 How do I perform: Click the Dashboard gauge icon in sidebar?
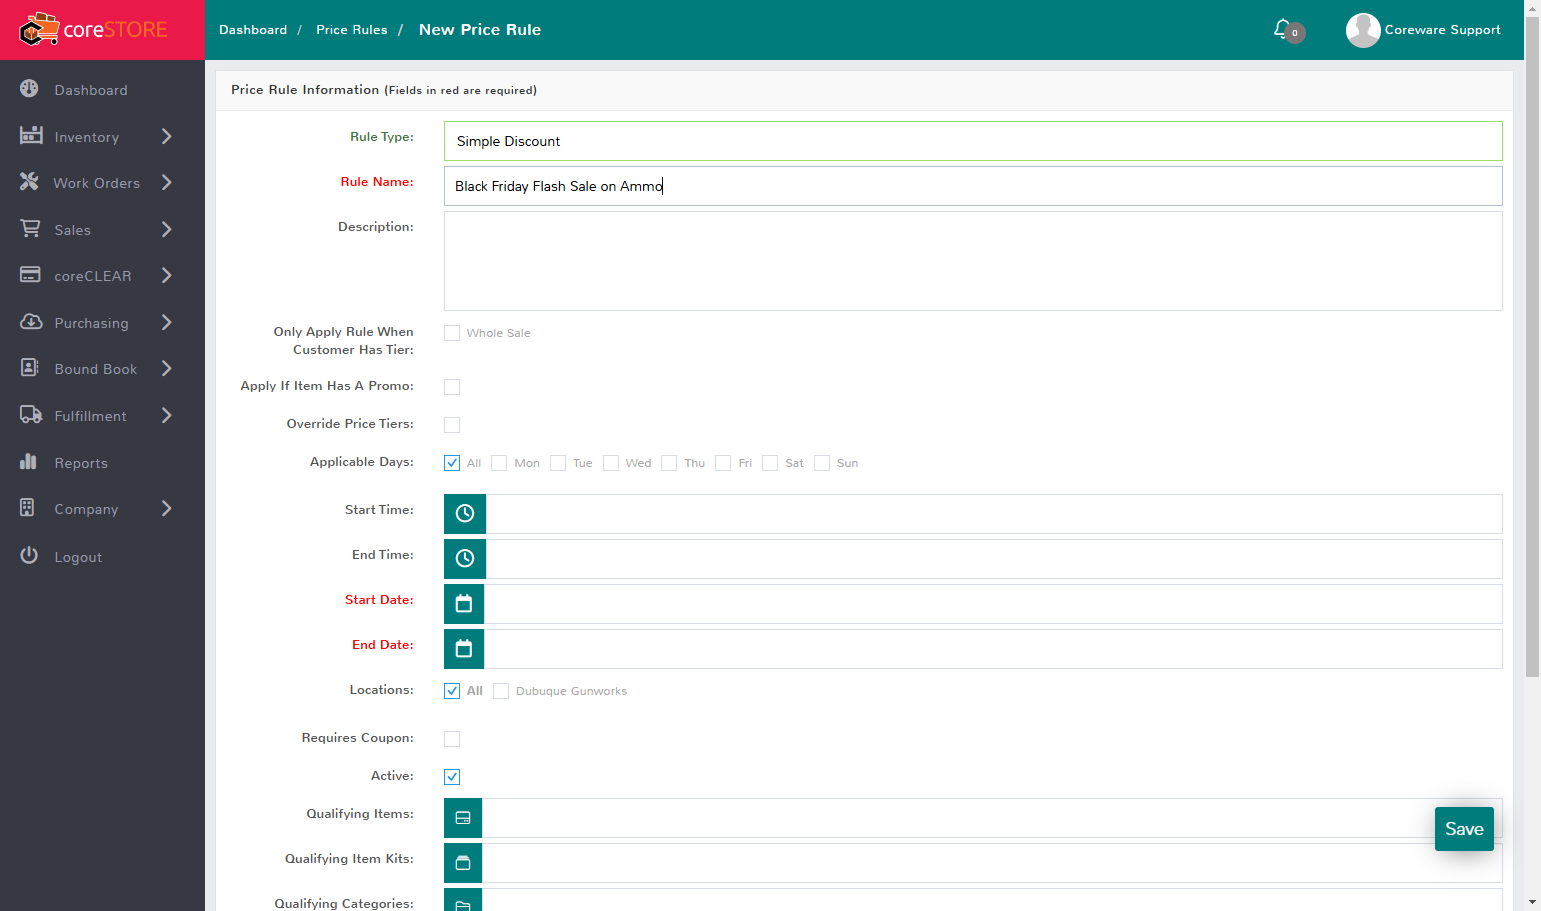point(30,89)
